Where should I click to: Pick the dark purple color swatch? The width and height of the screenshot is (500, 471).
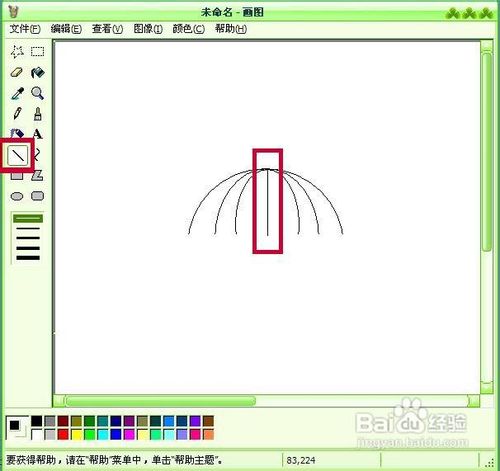(129, 421)
